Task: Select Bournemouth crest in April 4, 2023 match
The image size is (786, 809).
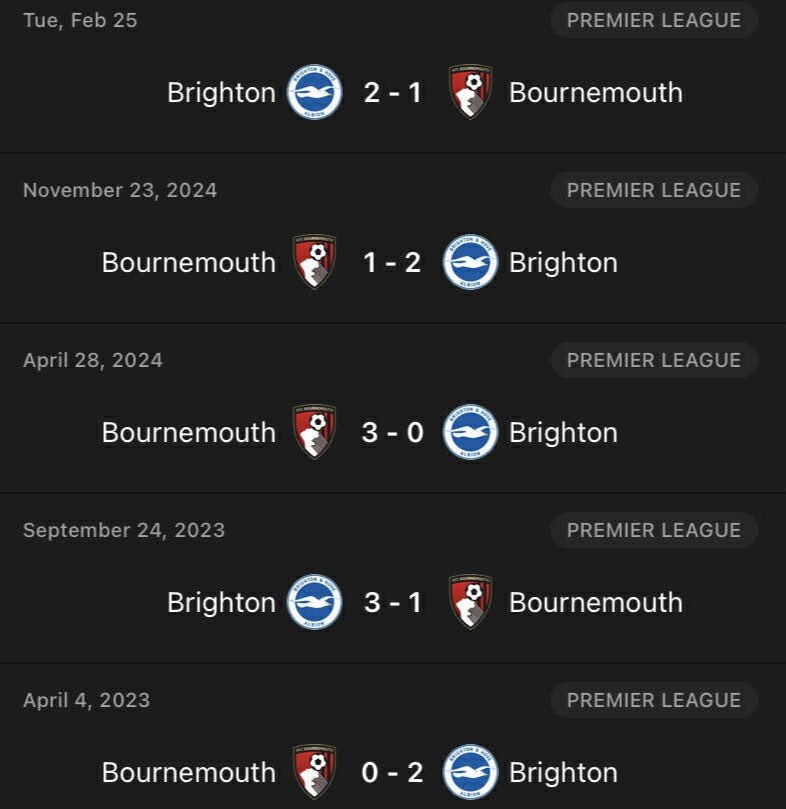Action: pyautogui.click(x=315, y=772)
